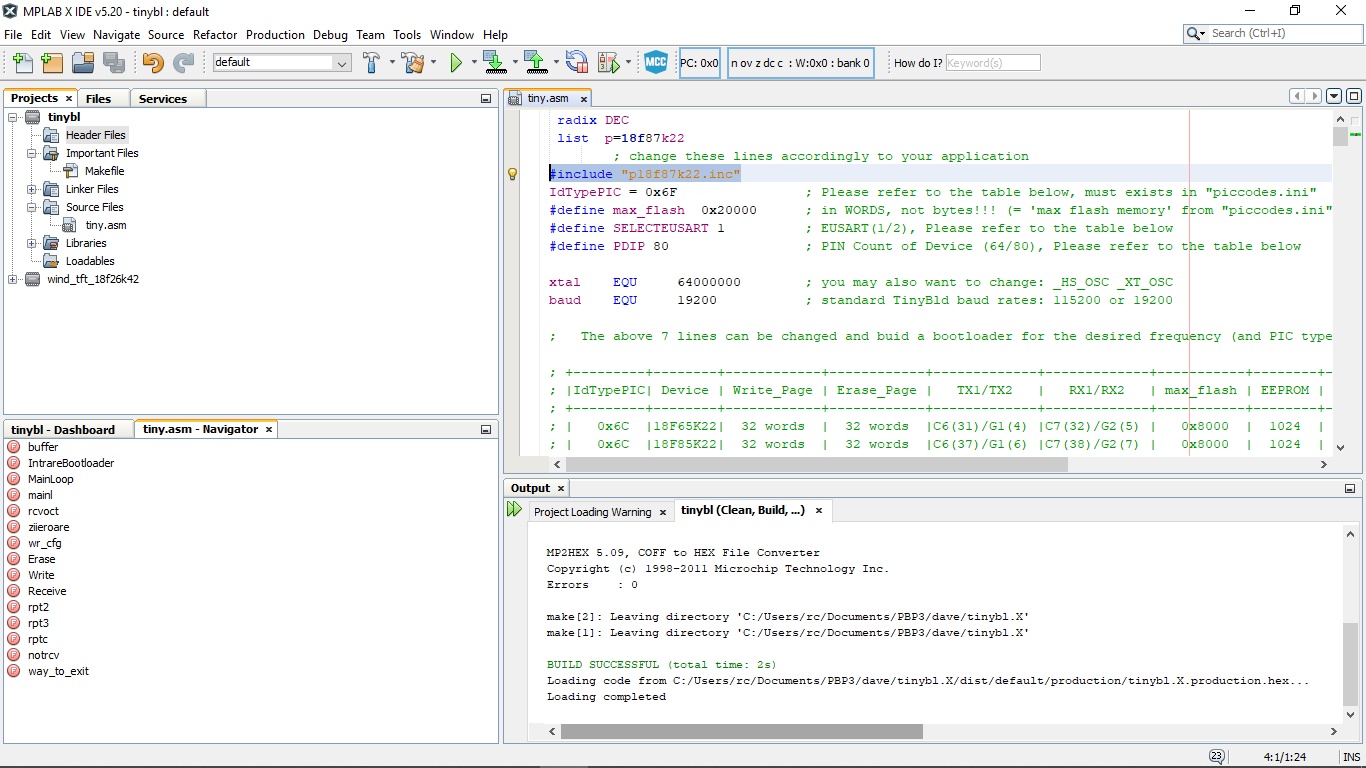Viewport: 1366px width, 768px height.
Task: Click the How do I keyword field
Action: [x=992, y=63]
